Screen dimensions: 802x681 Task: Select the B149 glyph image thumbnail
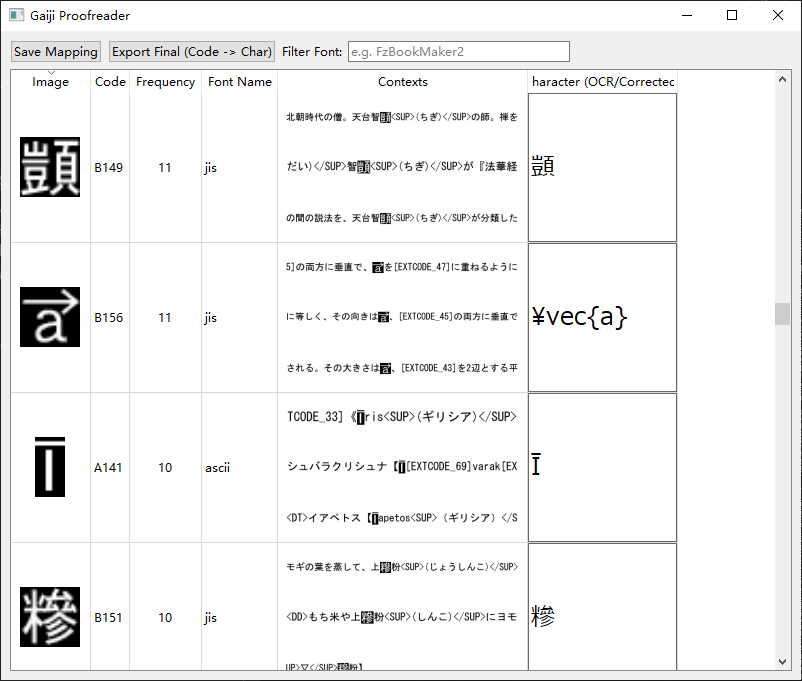click(x=50, y=168)
